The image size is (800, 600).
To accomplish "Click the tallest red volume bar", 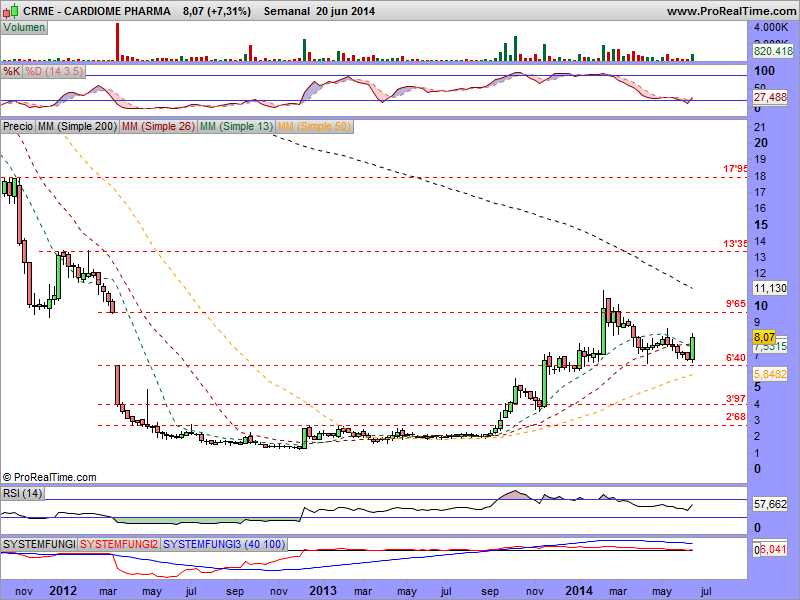I will coord(117,42).
